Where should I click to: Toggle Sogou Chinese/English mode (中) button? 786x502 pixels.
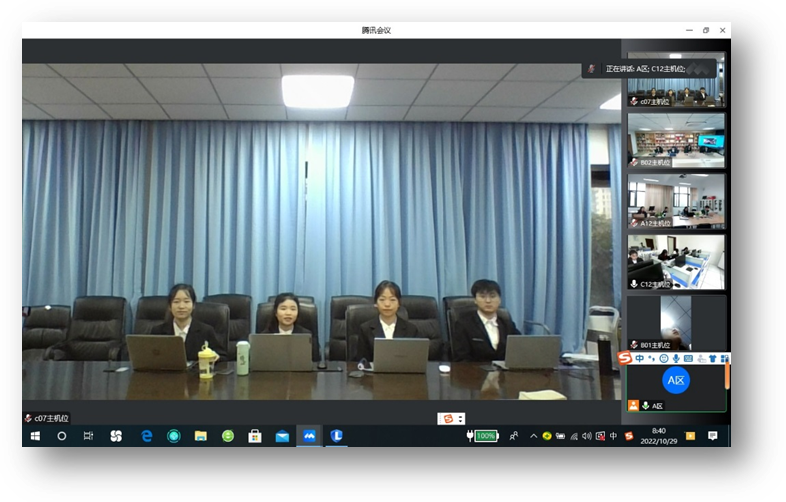click(x=639, y=358)
